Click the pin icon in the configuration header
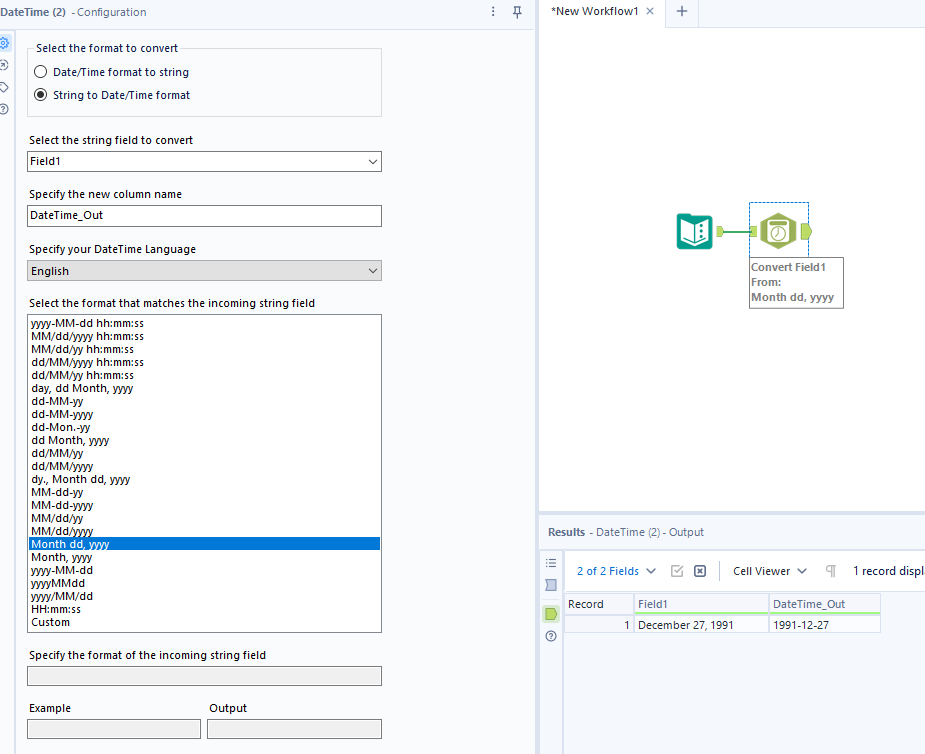 (518, 13)
